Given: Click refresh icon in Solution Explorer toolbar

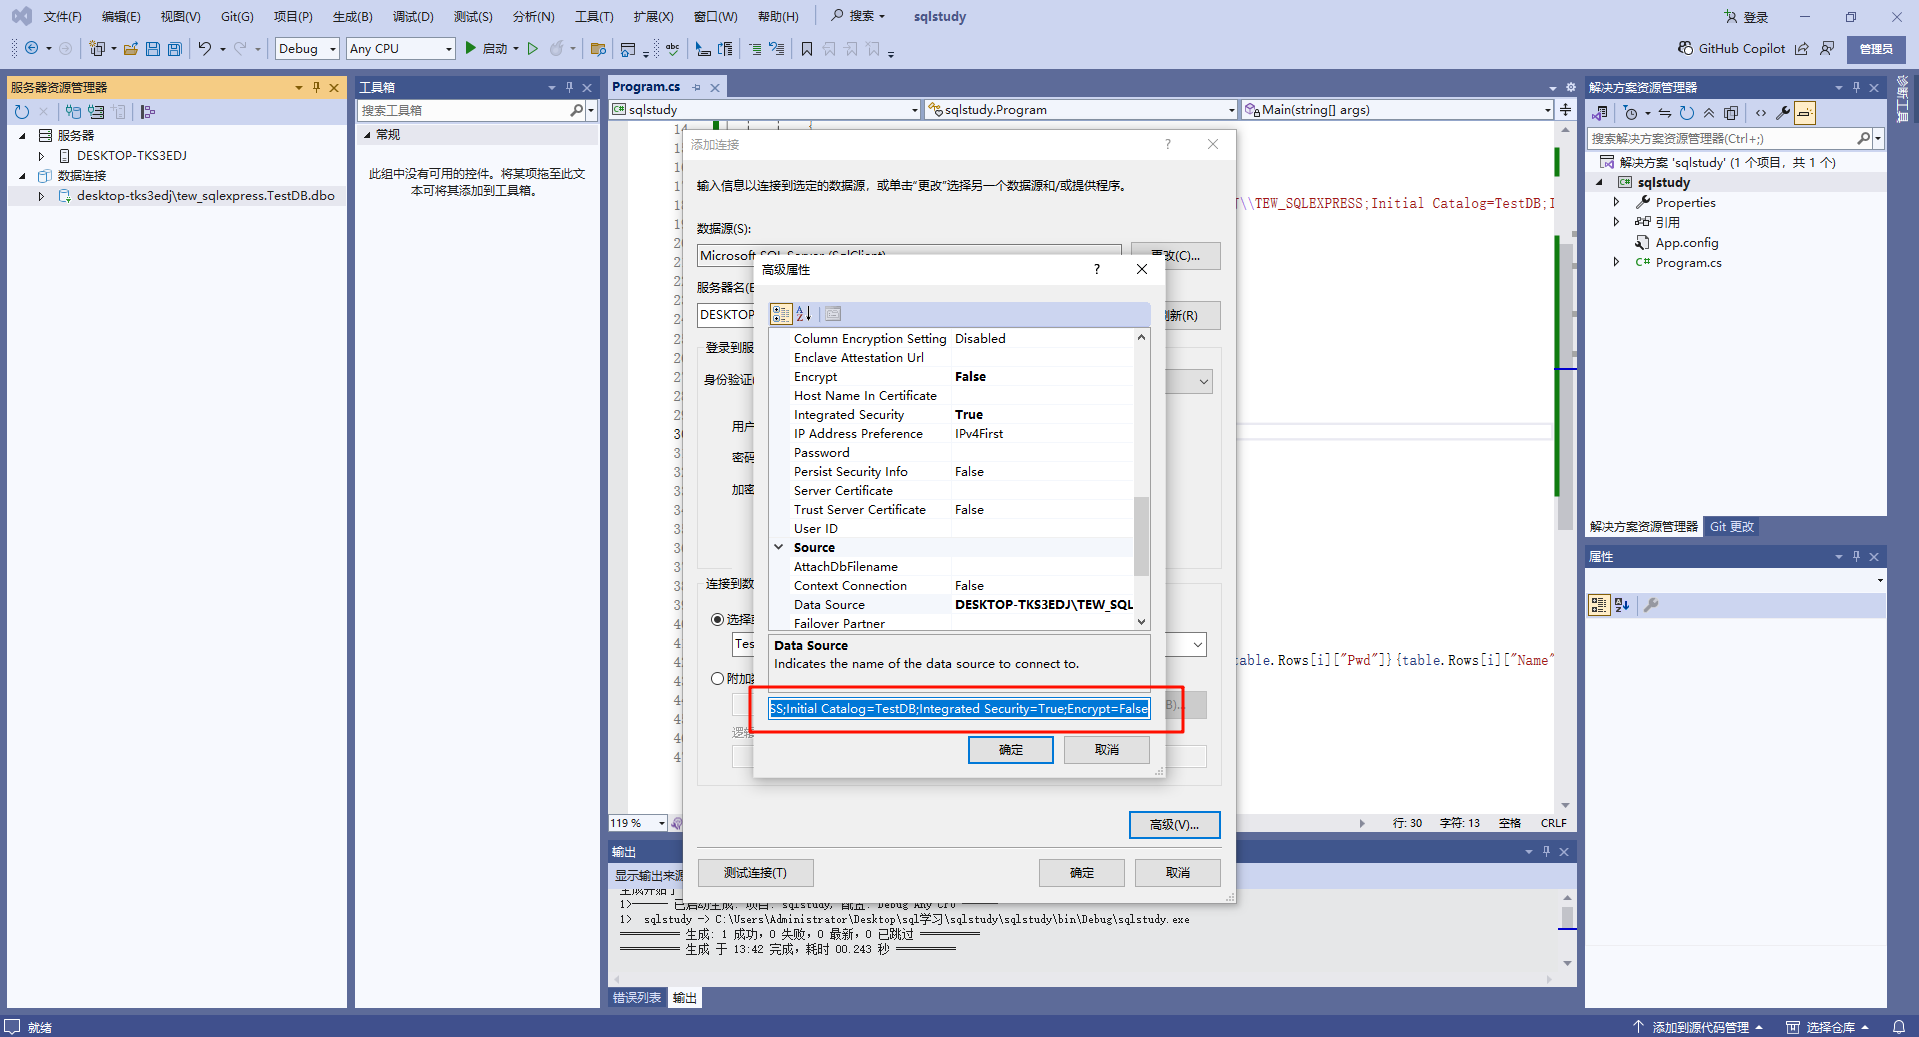Looking at the screenshot, I should pos(1687,113).
